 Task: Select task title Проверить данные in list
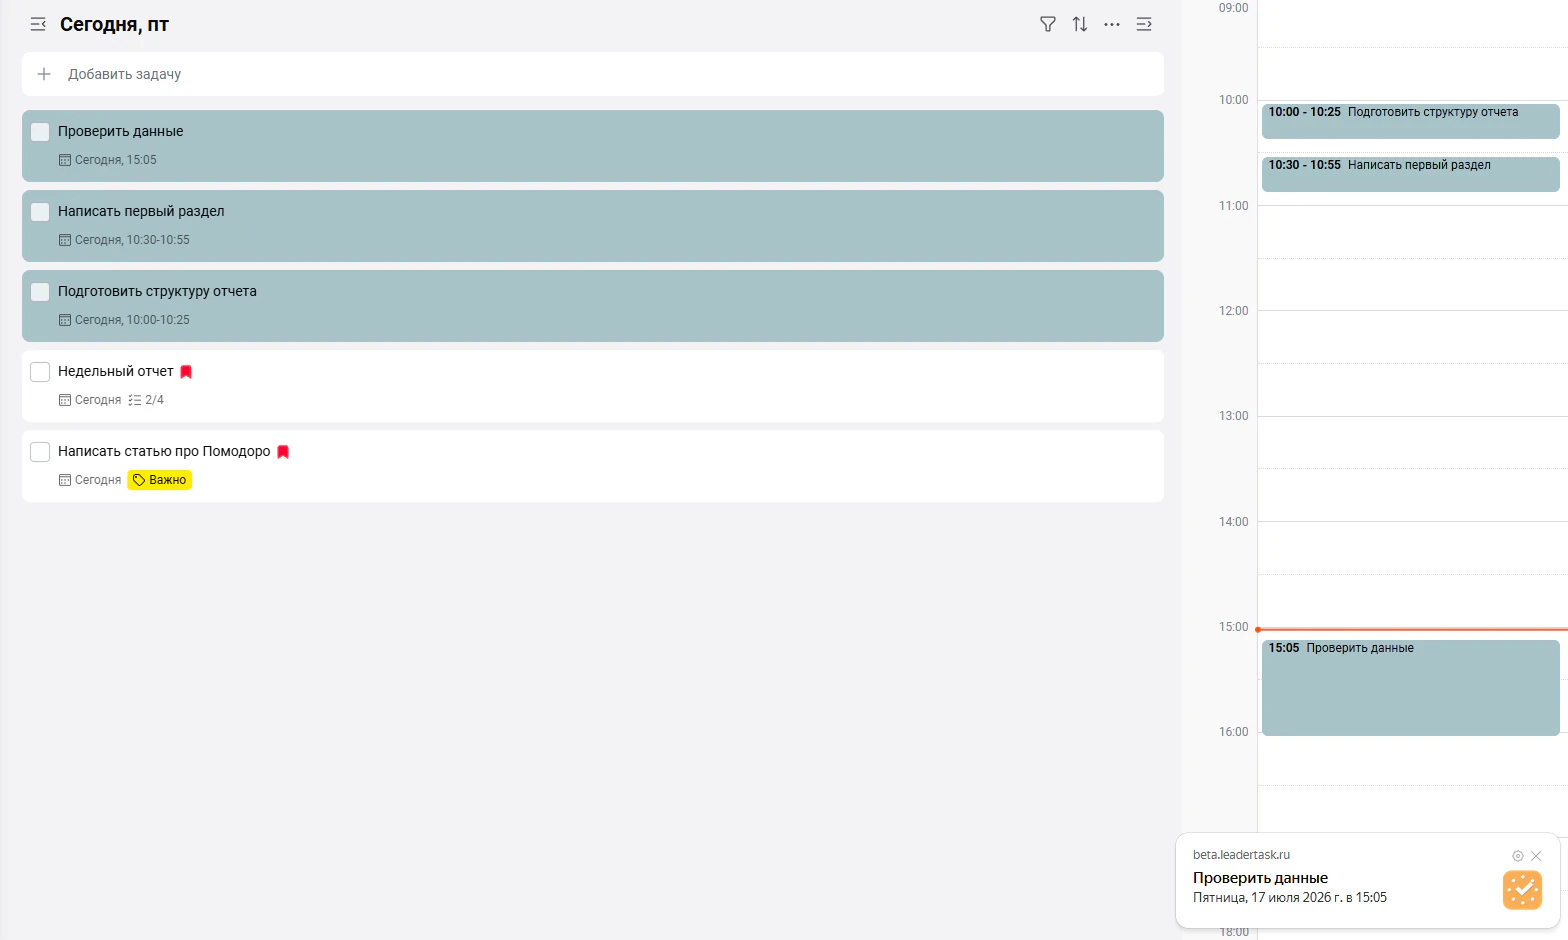pos(120,131)
